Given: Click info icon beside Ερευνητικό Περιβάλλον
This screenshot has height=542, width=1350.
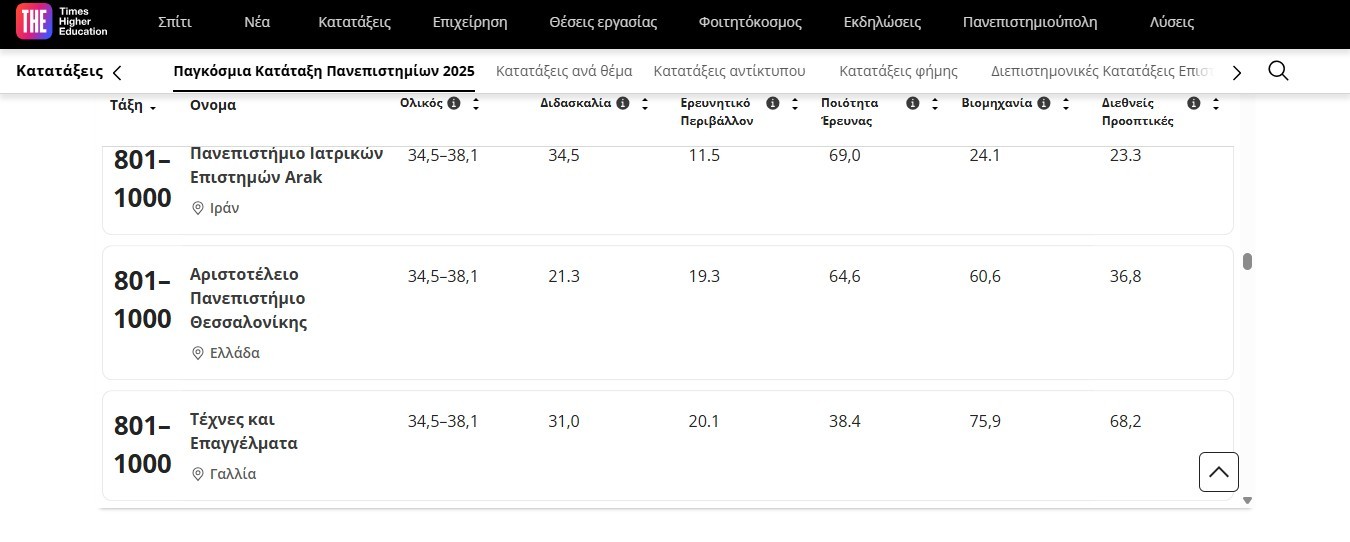Looking at the screenshot, I should [x=772, y=103].
